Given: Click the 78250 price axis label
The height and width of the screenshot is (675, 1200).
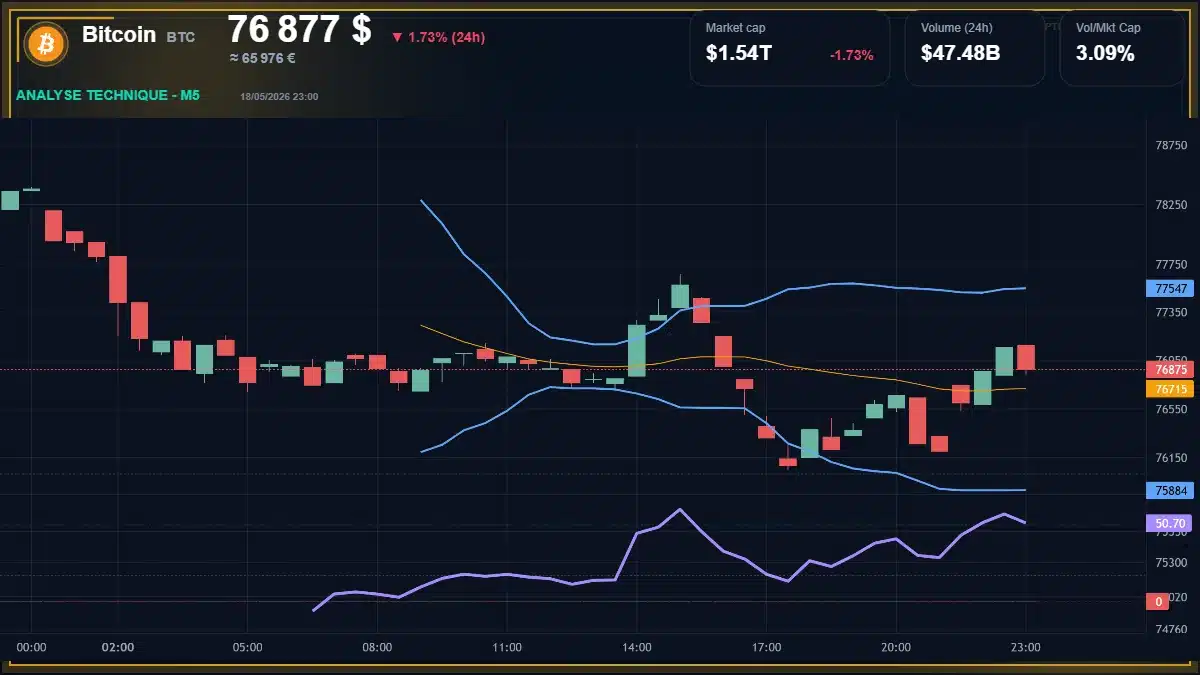Looking at the screenshot, I should pos(1171,205).
